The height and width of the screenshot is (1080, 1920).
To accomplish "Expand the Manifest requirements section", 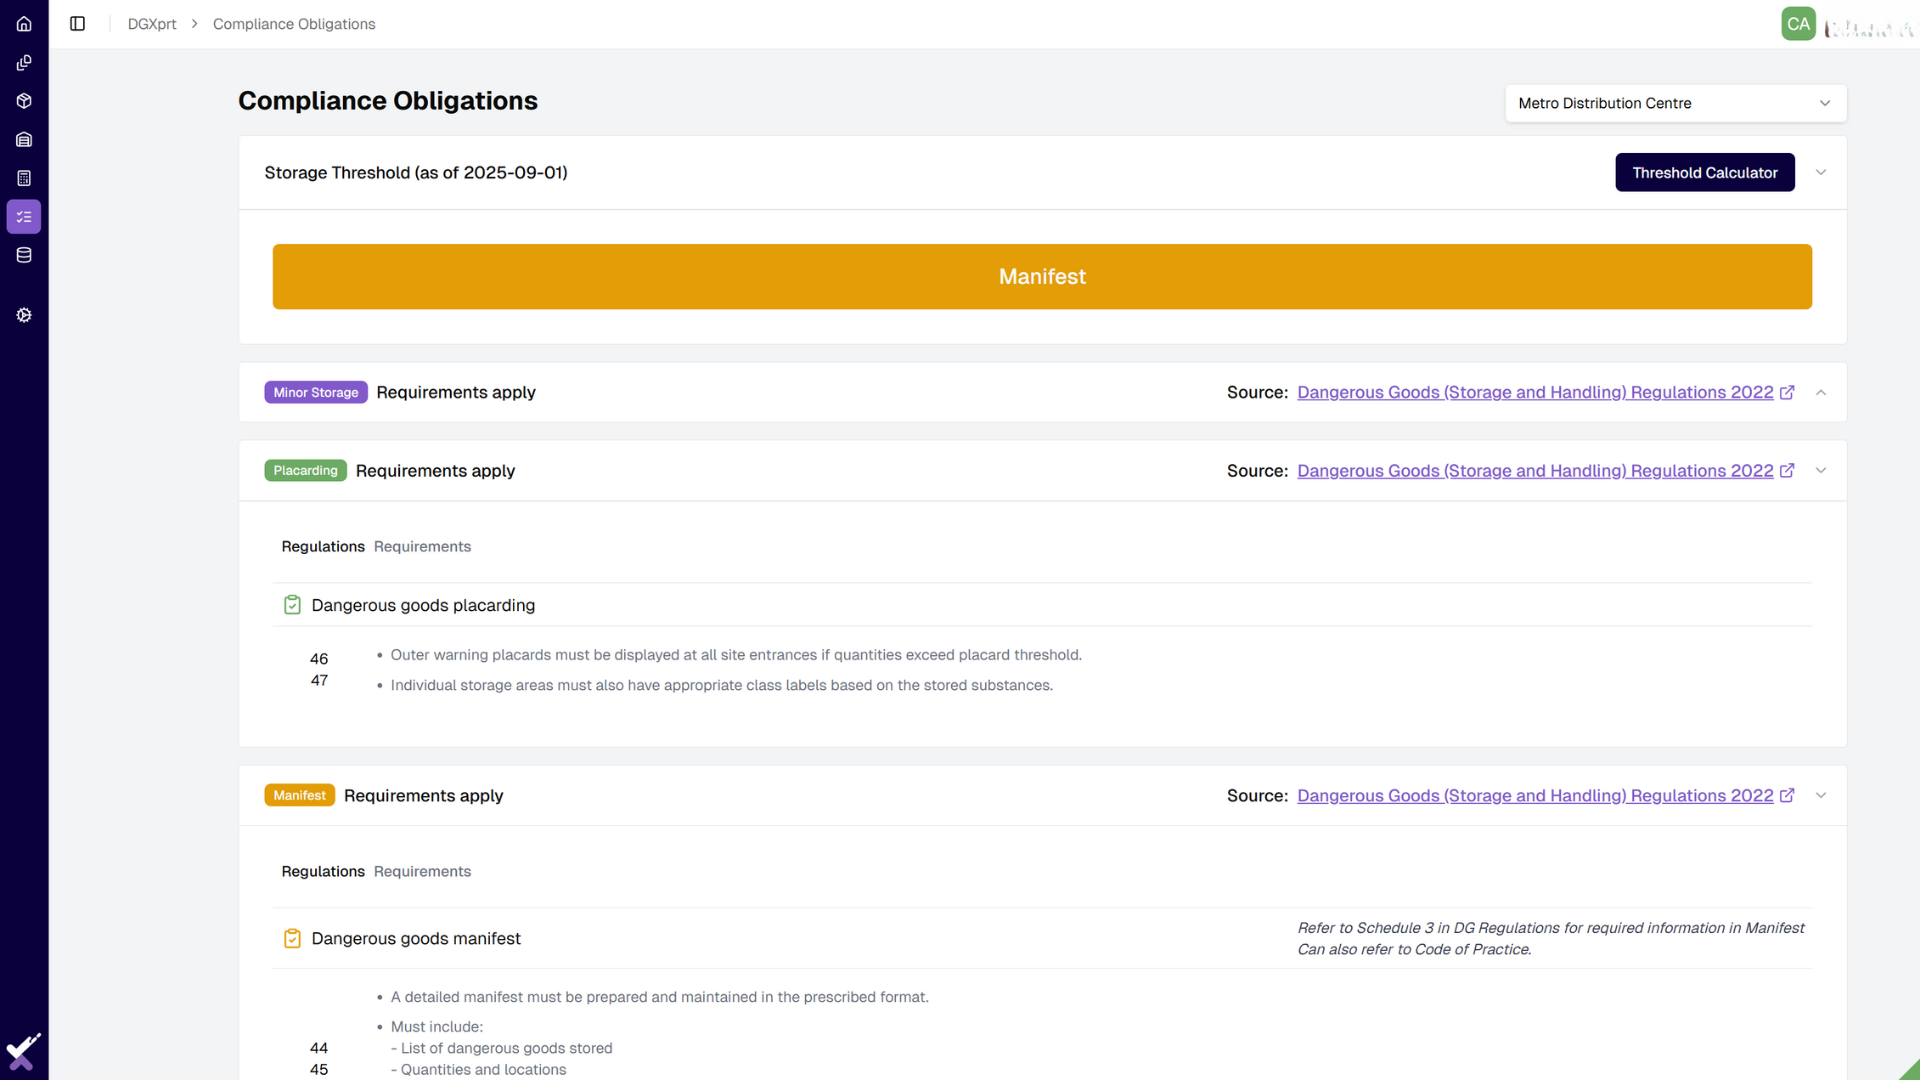I will point(1821,795).
